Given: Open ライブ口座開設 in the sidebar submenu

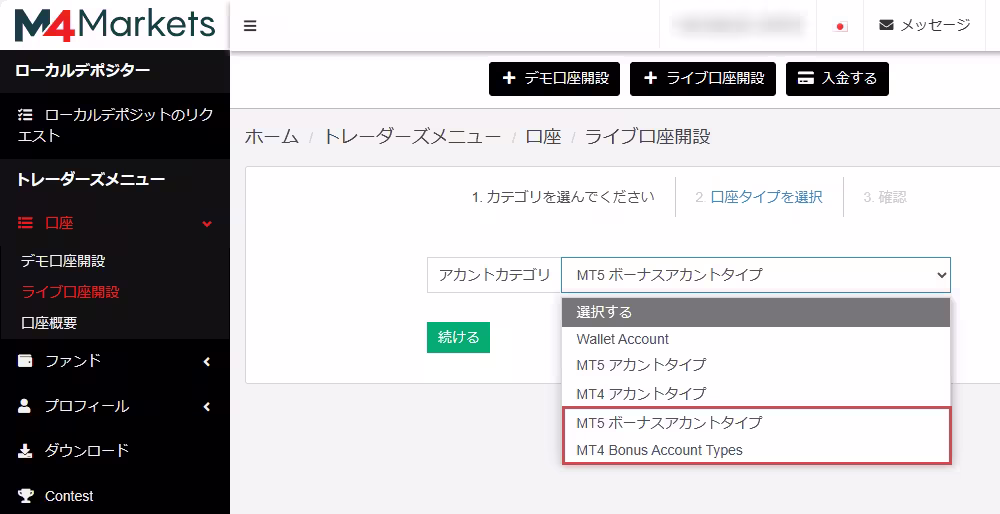Looking at the screenshot, I should click(x=70, y=292).
